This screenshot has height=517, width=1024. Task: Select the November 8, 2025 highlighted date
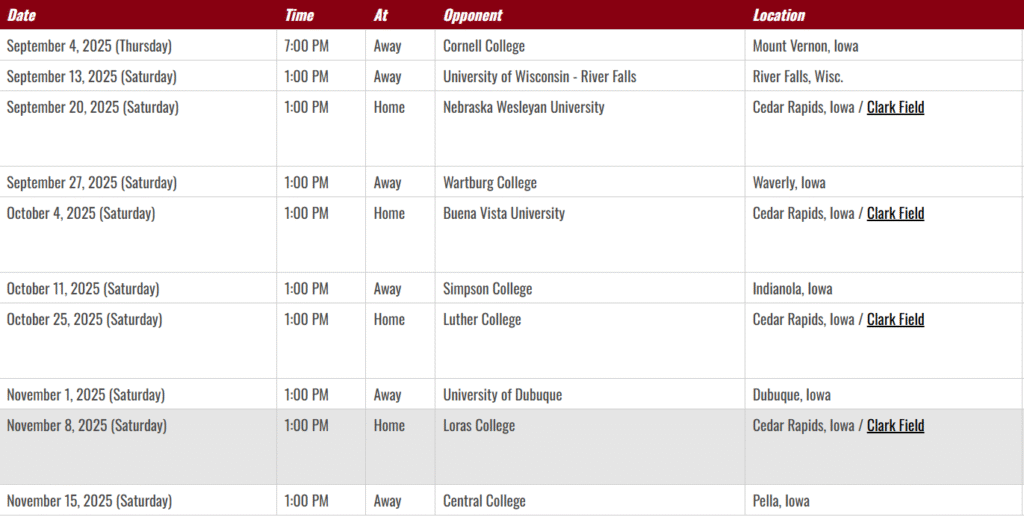pos(87,425)
